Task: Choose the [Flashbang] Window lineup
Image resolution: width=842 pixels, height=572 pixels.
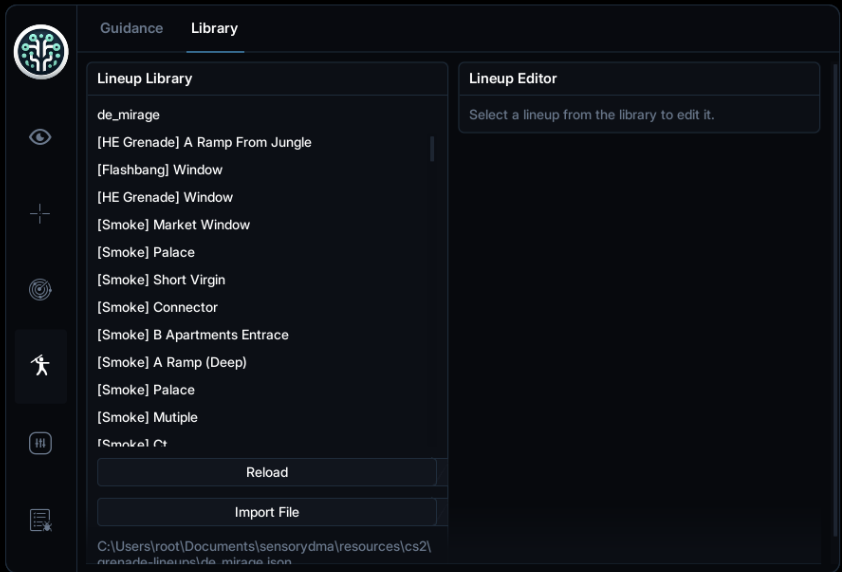Action: click(159, 170)
